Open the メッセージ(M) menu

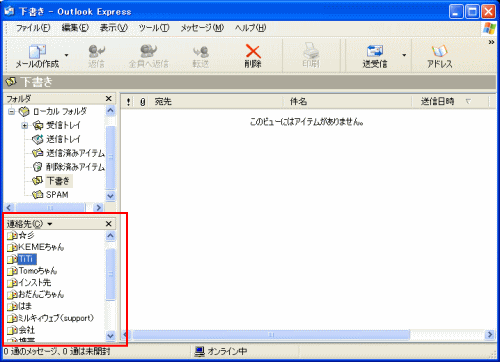[x=202, y=28]
